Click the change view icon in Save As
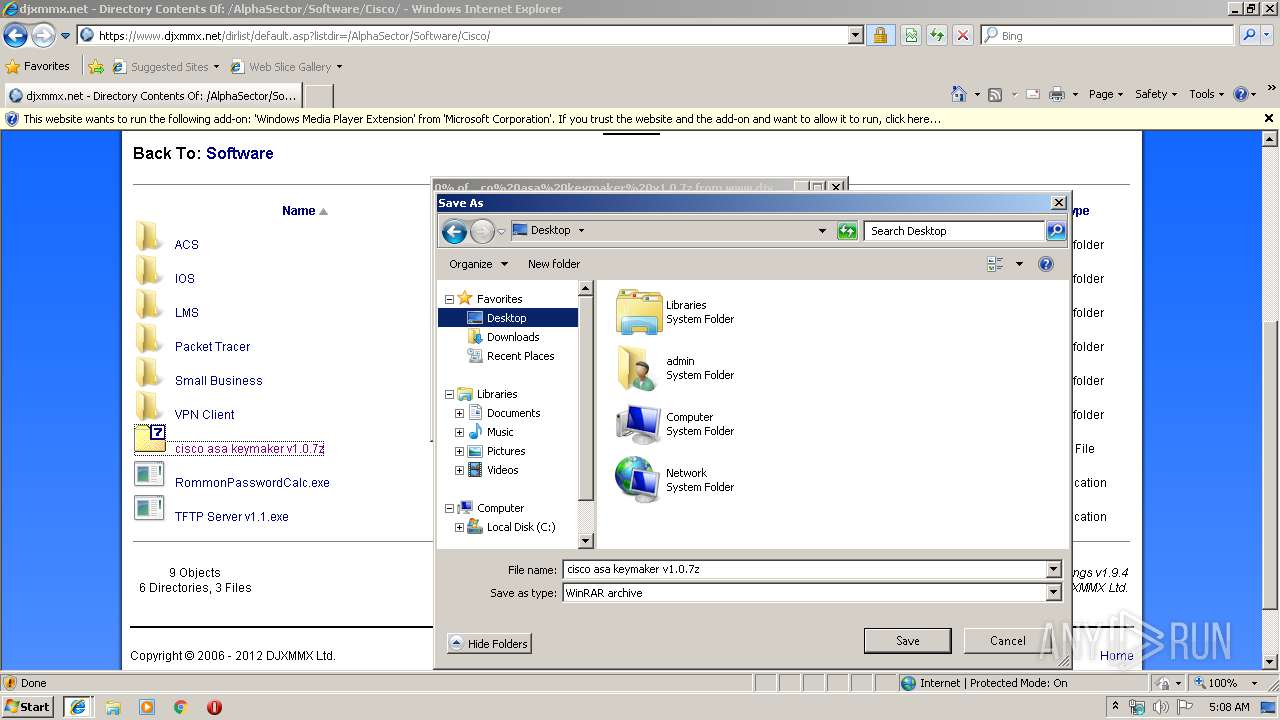 [x=995, y=264]
